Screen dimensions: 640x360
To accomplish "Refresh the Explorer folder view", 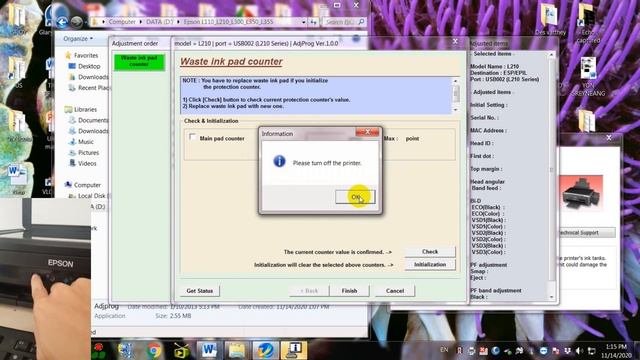I will click(313, 22).
